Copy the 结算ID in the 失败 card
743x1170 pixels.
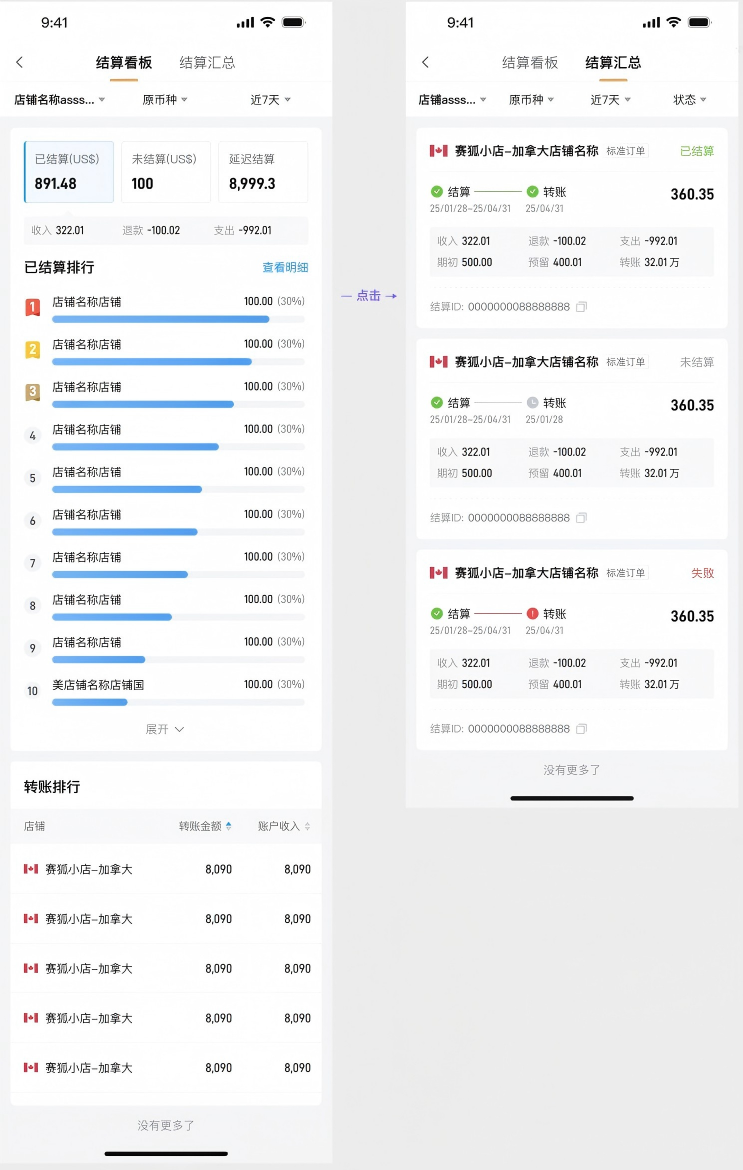[581, 729]
